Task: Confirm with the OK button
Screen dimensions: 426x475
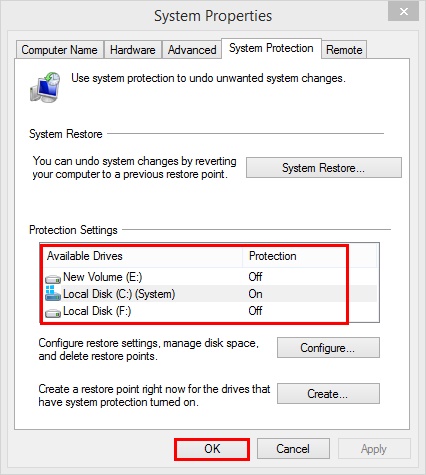Action: pos(212,449)
